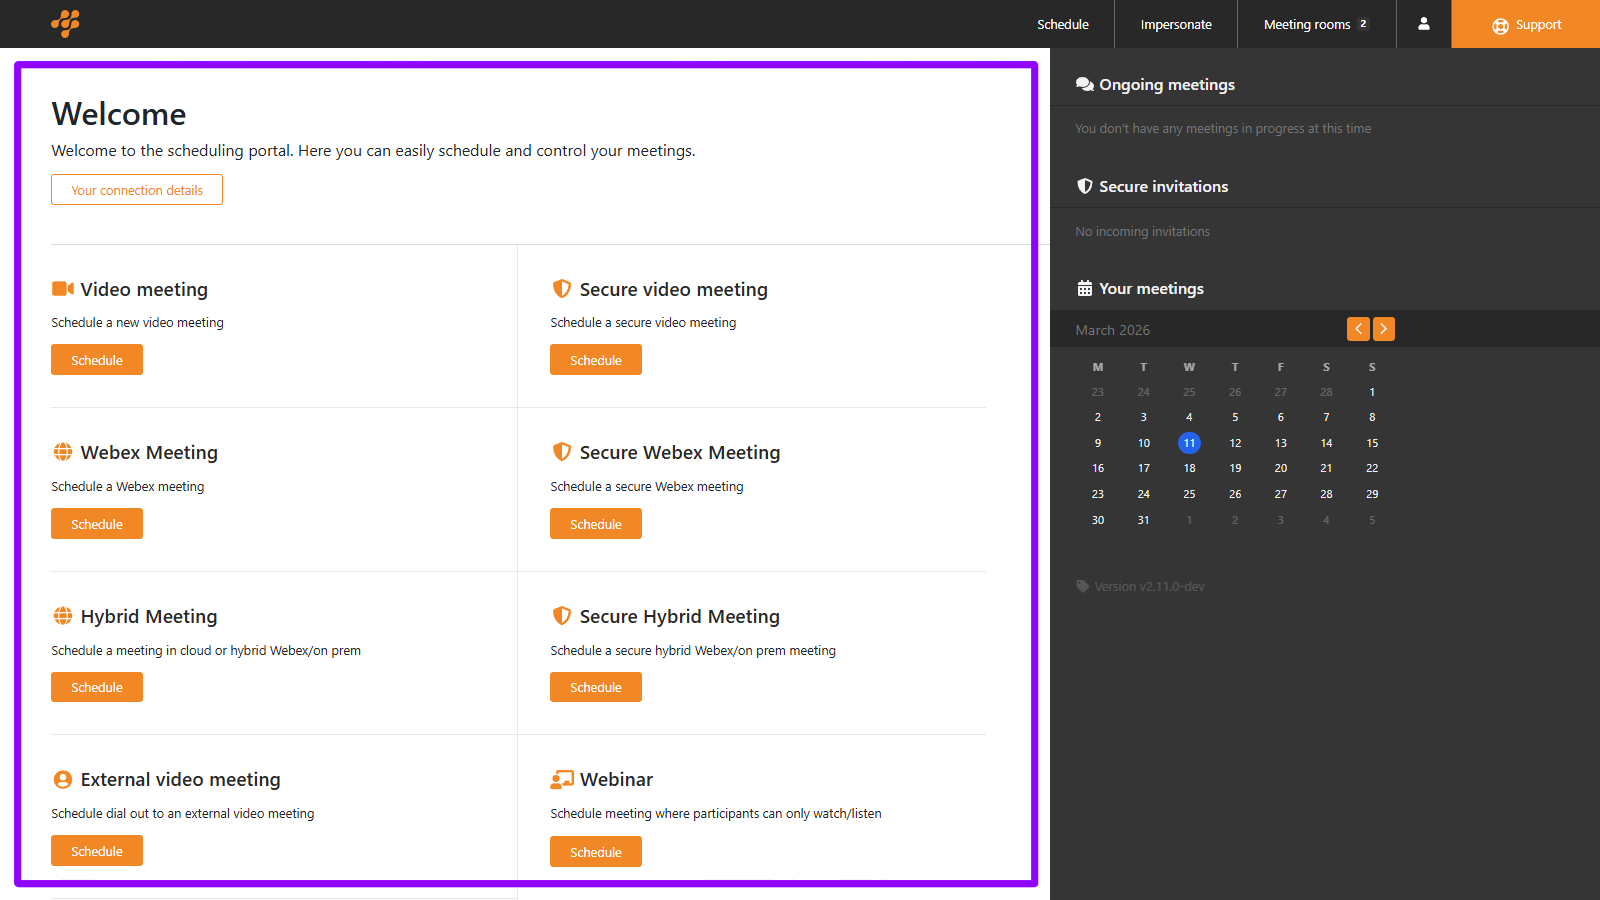This screenshot has height=900, width=1600.
Task: Click the Webex Meeting globe icon
Action: (63, 452)
